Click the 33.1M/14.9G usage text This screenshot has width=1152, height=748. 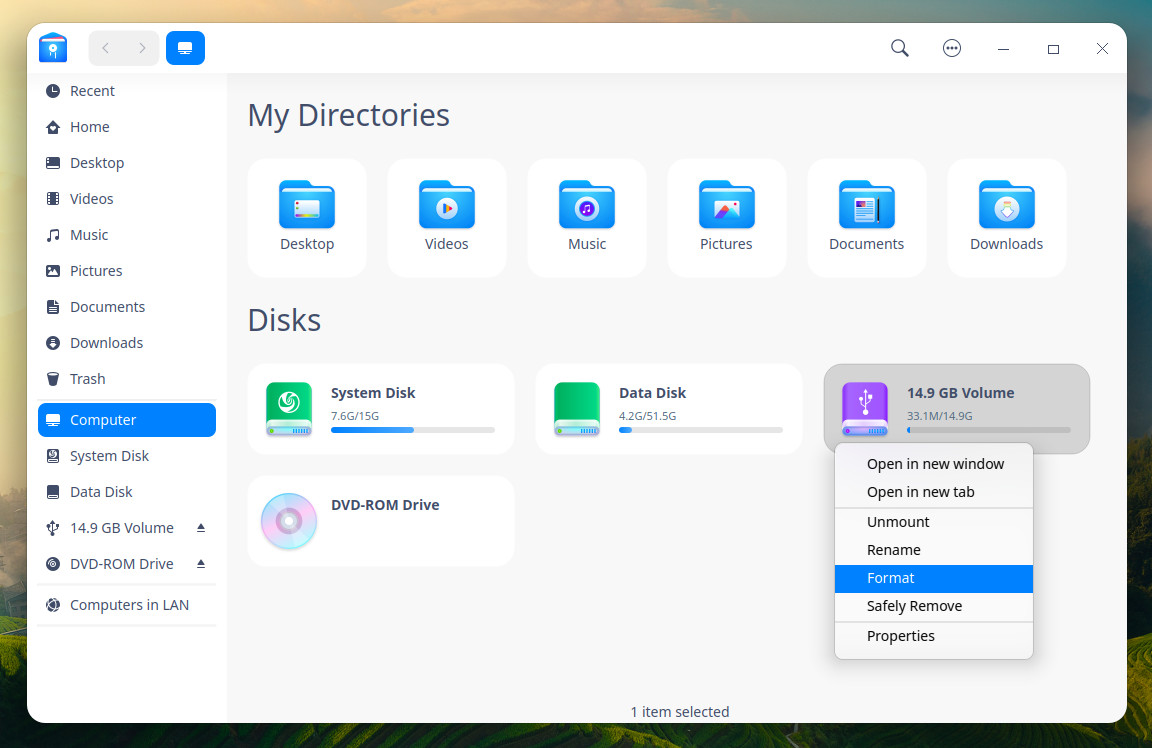940,416
